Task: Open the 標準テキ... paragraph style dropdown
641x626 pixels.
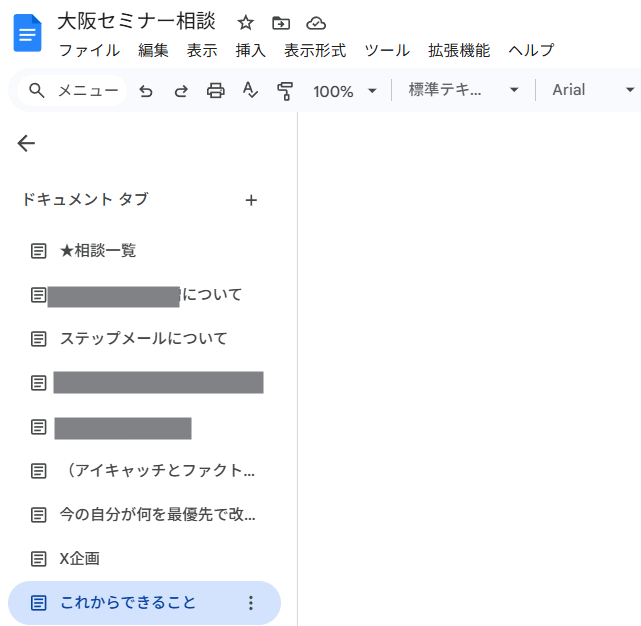Action: pos(464,90)
